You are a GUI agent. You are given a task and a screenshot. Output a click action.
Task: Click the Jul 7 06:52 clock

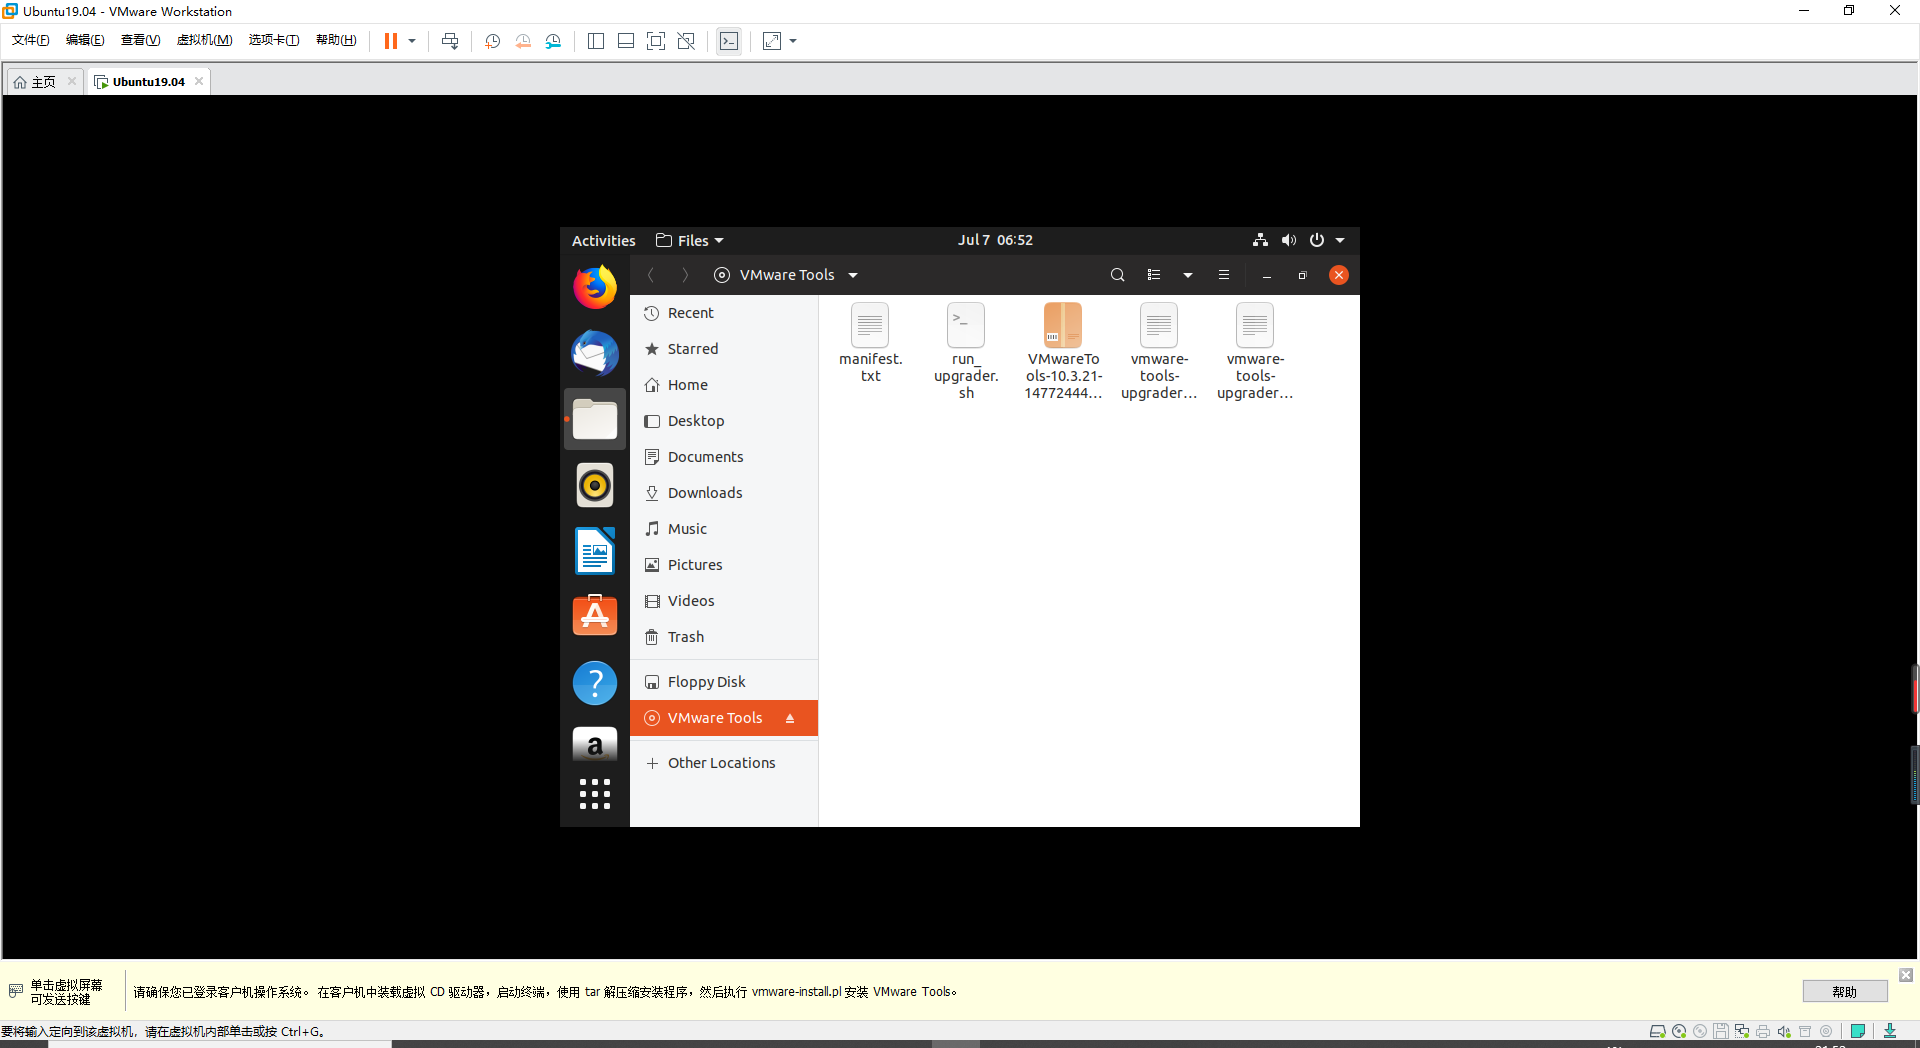[x=995, y=240]
